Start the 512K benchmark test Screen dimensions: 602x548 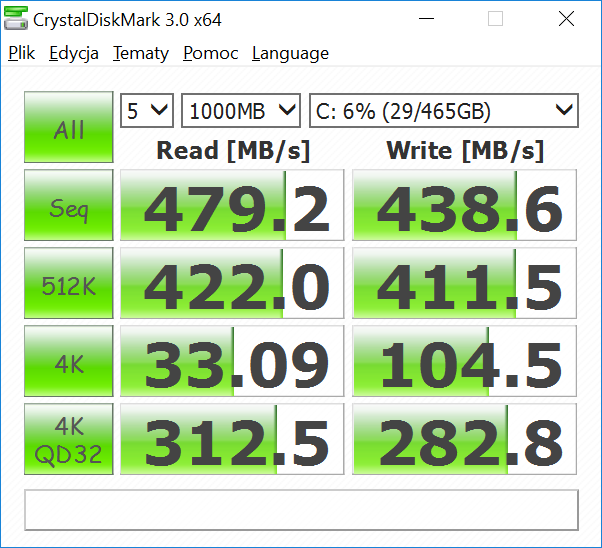(x=69, y=283)
